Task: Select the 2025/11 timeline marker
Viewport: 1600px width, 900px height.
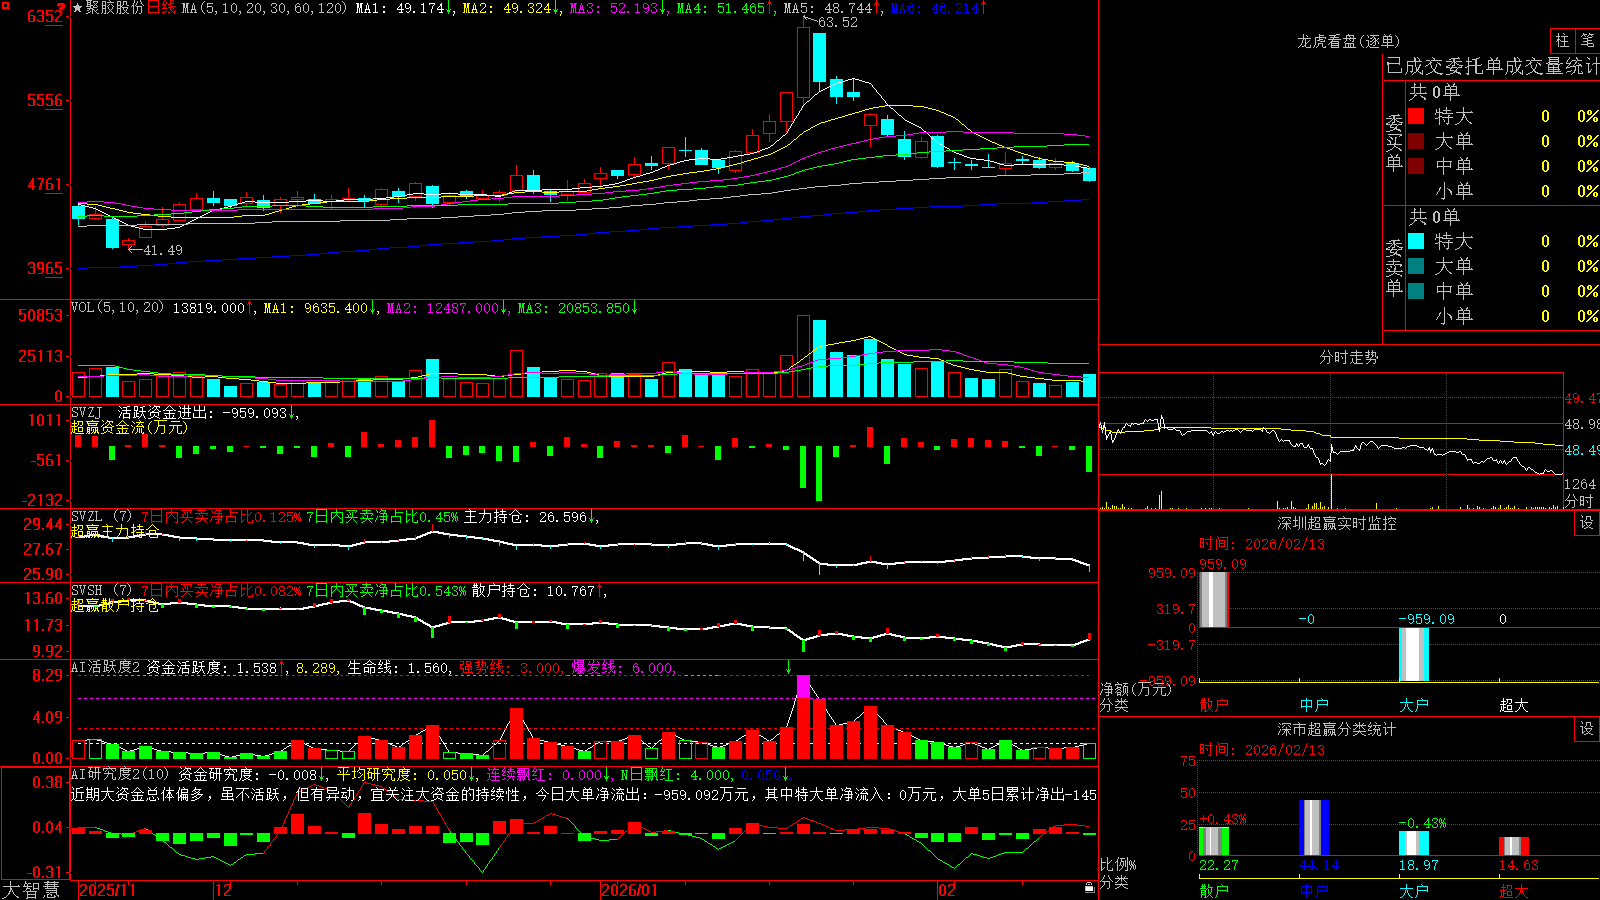Action: tap(107, 890)
